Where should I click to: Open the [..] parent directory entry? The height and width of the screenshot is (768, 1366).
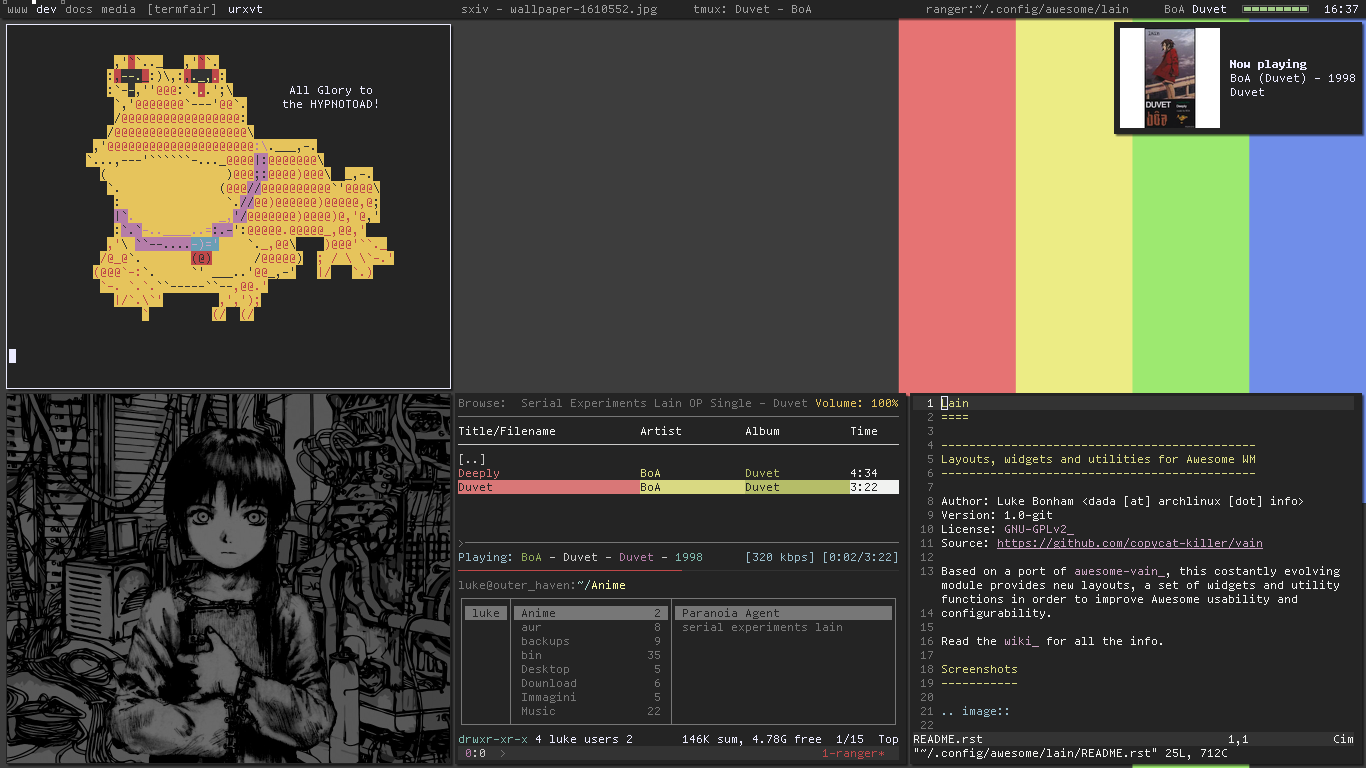click(472, 459)
